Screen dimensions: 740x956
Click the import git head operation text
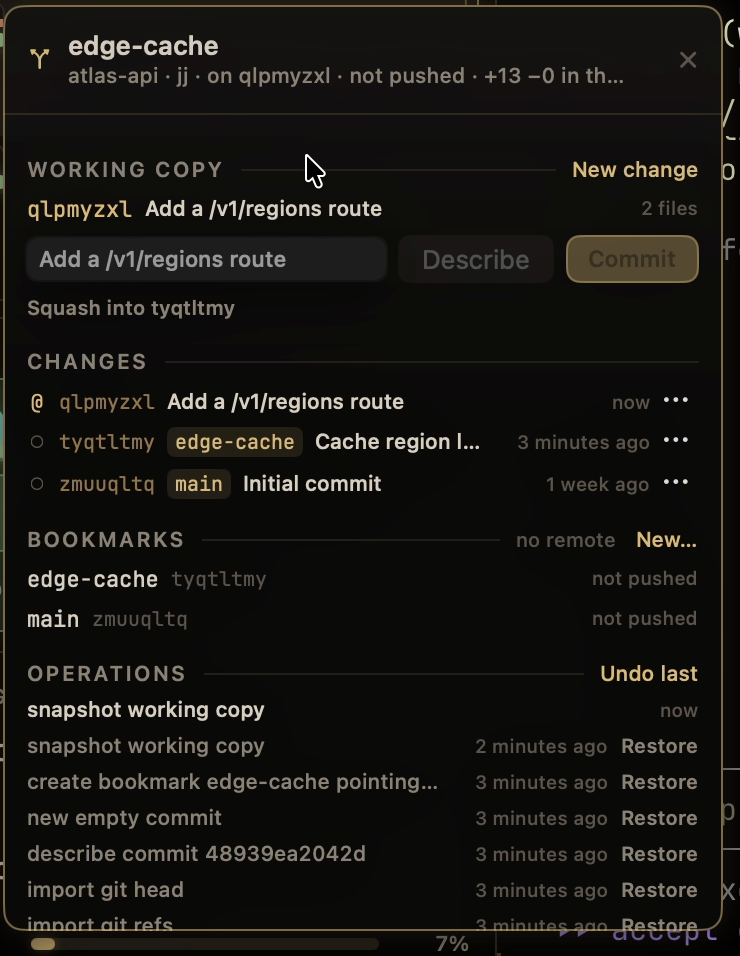[105, 890]
